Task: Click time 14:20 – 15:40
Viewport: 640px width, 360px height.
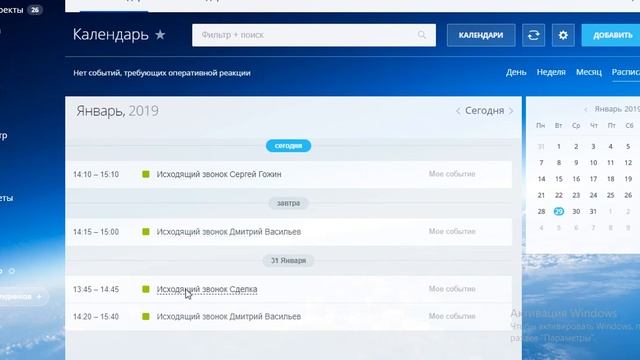Action: point(96,316)
